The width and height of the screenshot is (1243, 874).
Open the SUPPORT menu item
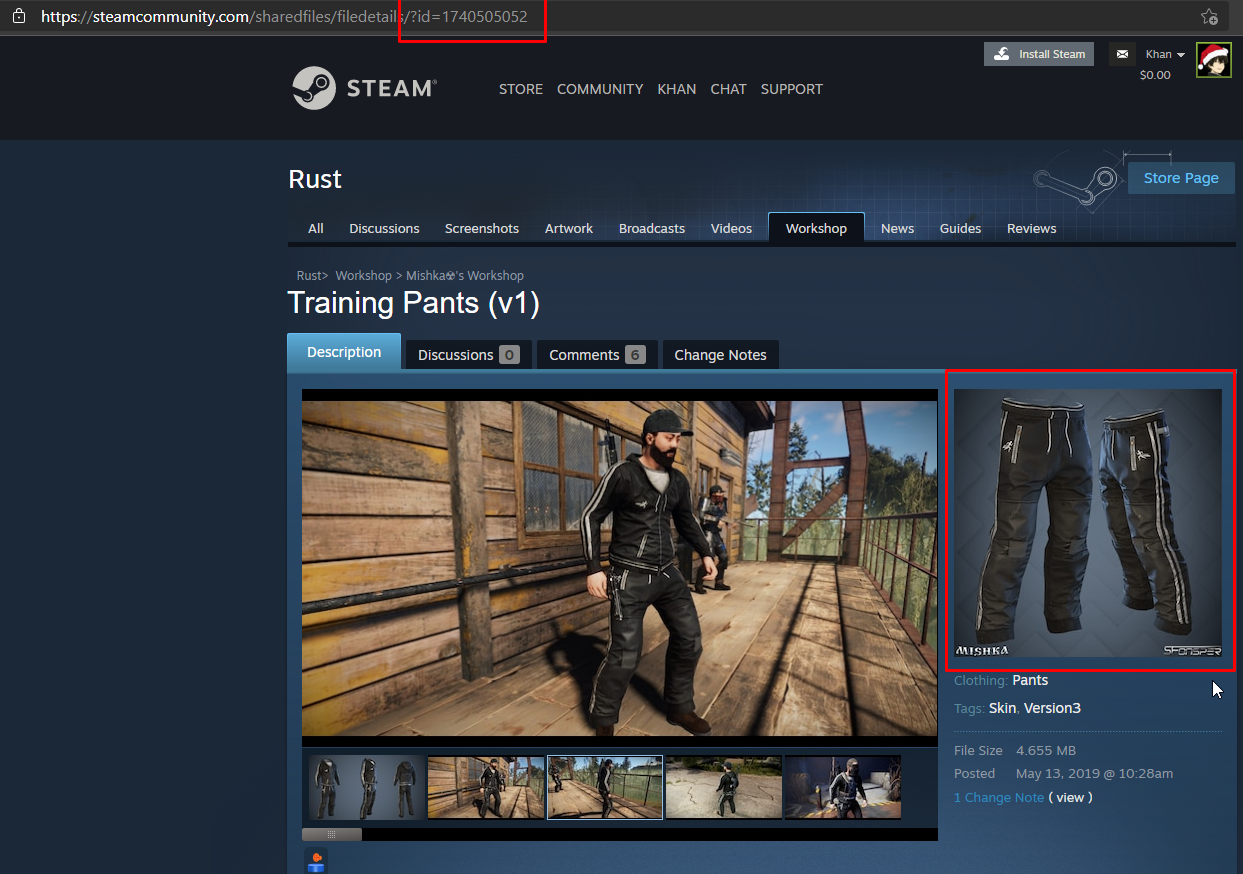point(792,89)
